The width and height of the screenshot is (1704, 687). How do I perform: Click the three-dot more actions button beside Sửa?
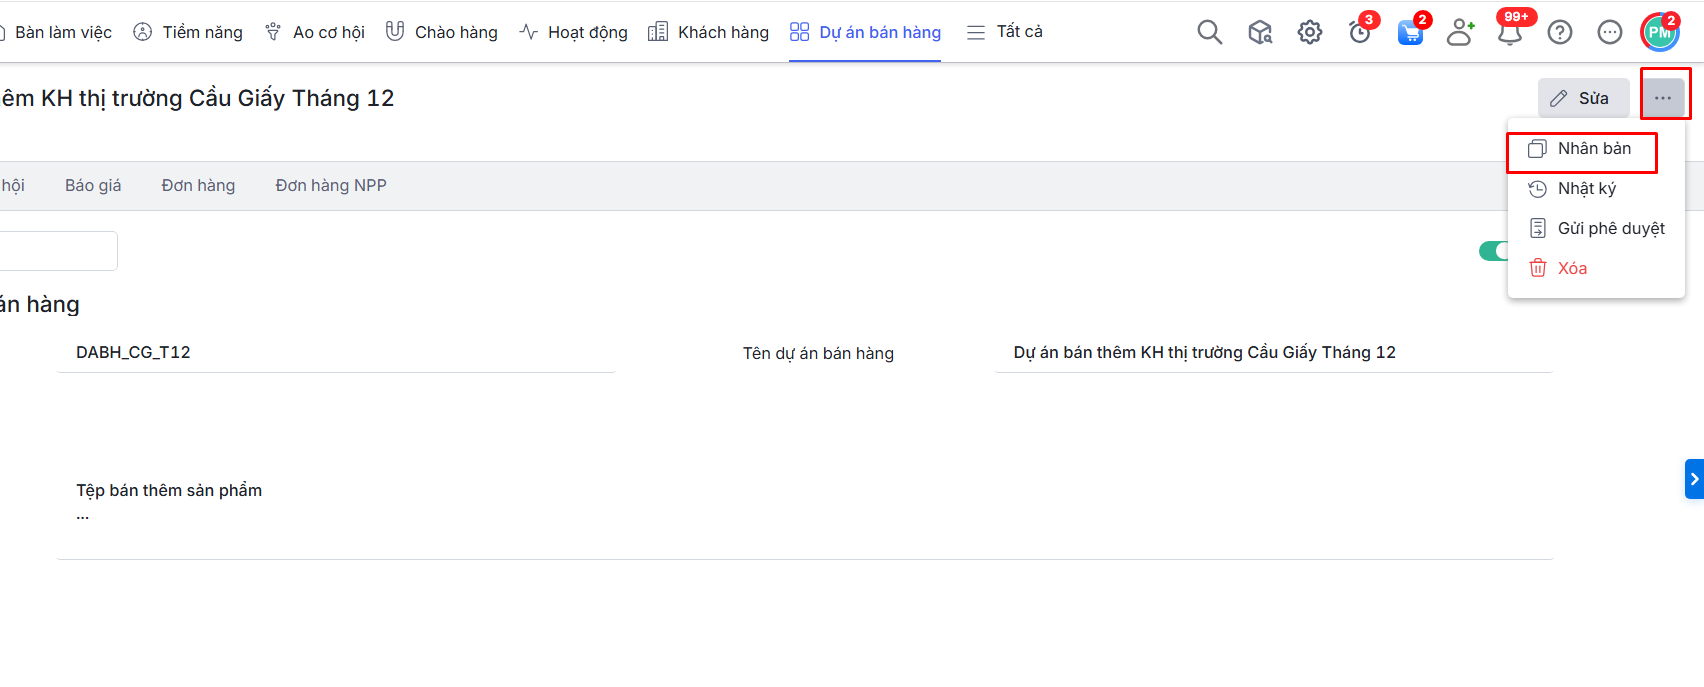click(x=1663, y=98)
